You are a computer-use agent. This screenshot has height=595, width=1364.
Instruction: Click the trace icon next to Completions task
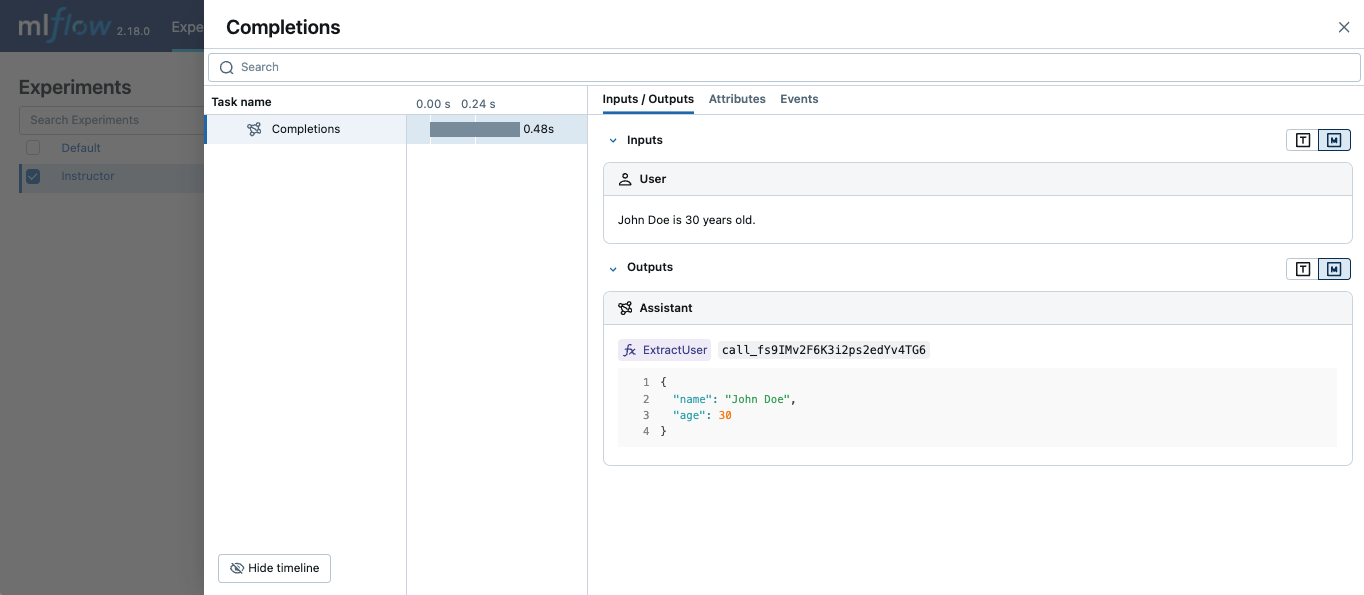tap(252, 129)
